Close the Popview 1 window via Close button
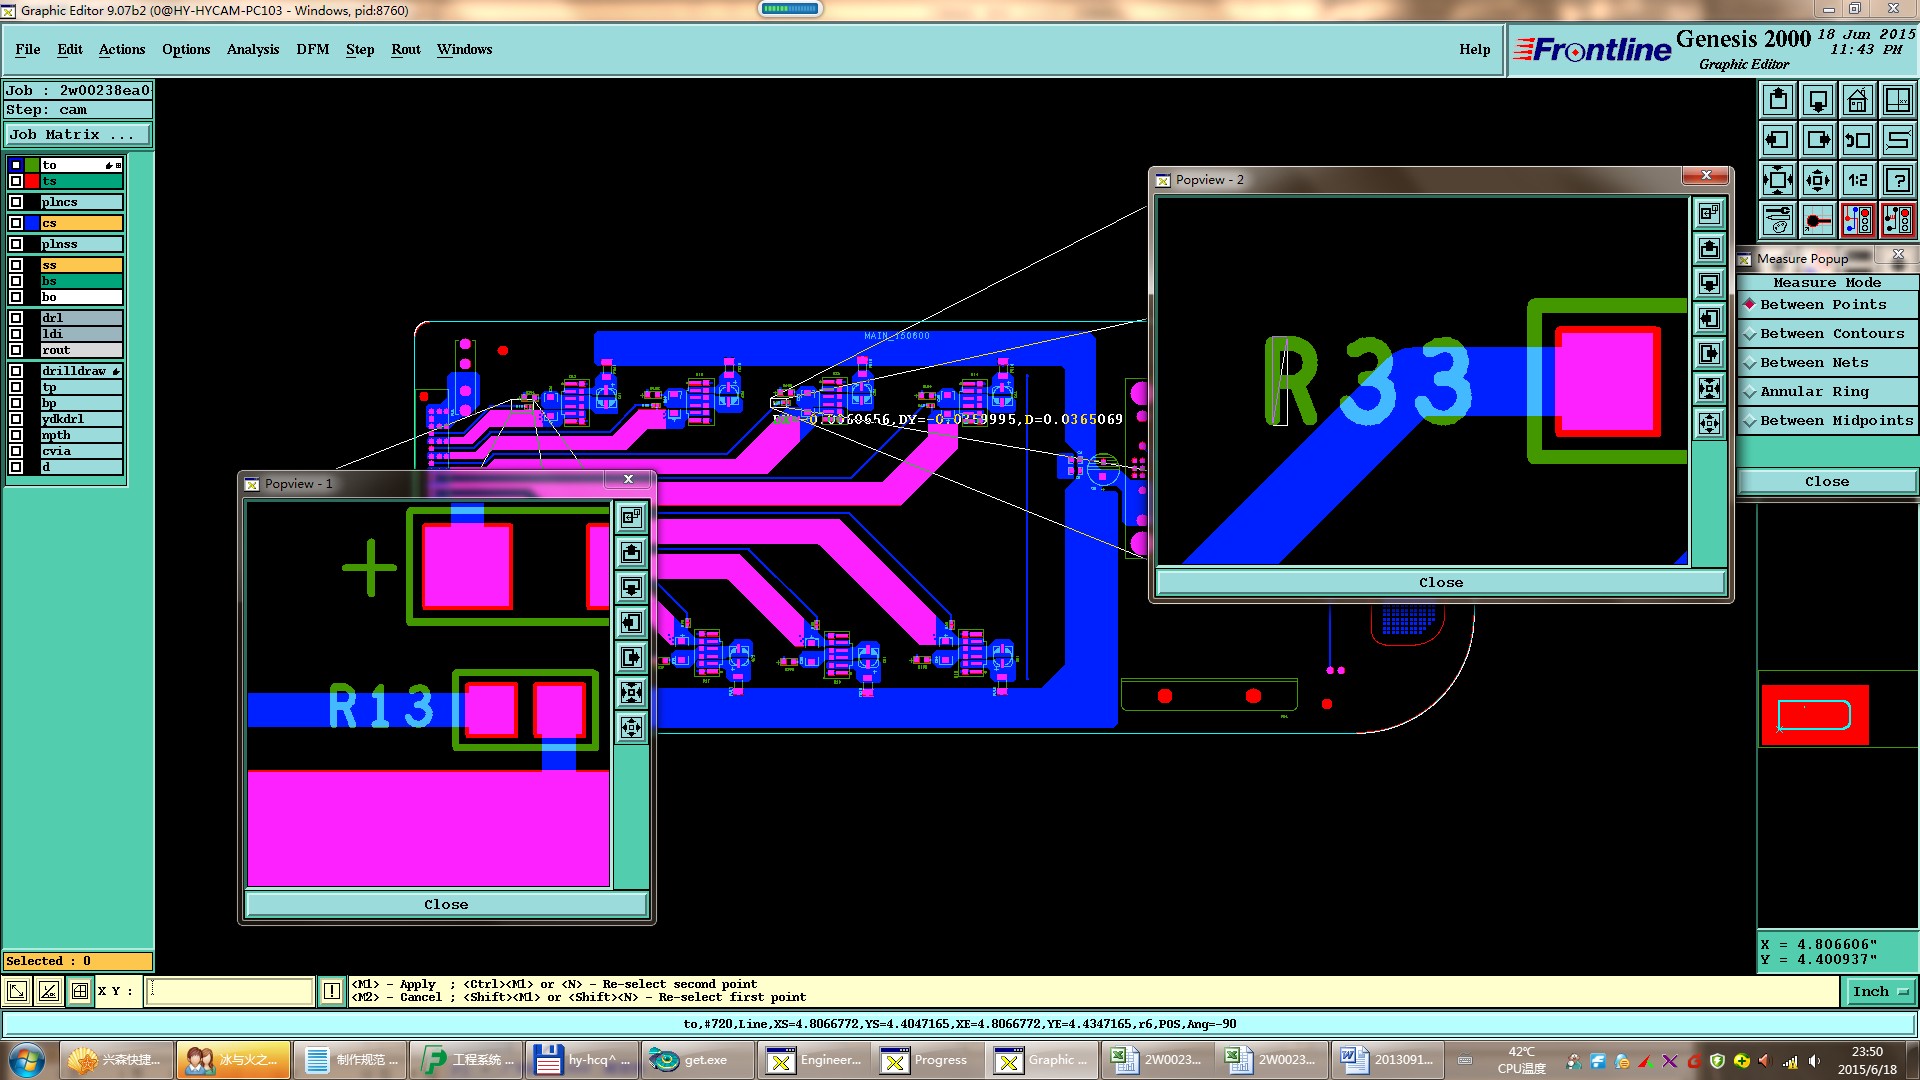This screenshot has width=1920, height=1080. (x=446, y=904)
